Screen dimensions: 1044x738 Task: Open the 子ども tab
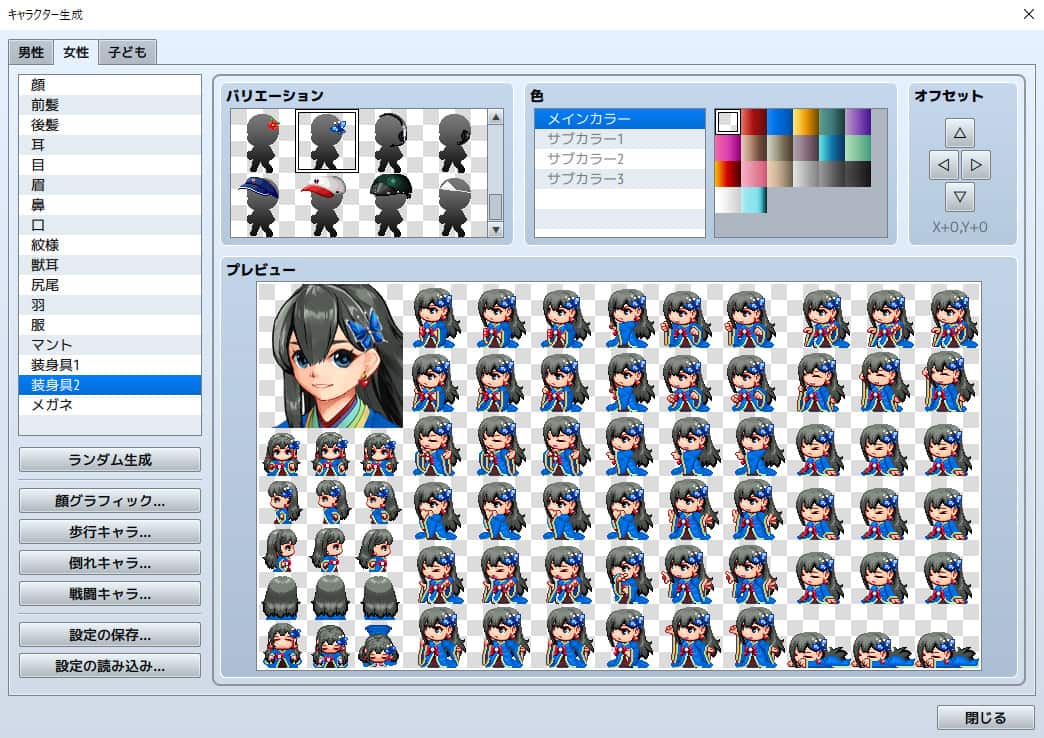coord(127,52)
